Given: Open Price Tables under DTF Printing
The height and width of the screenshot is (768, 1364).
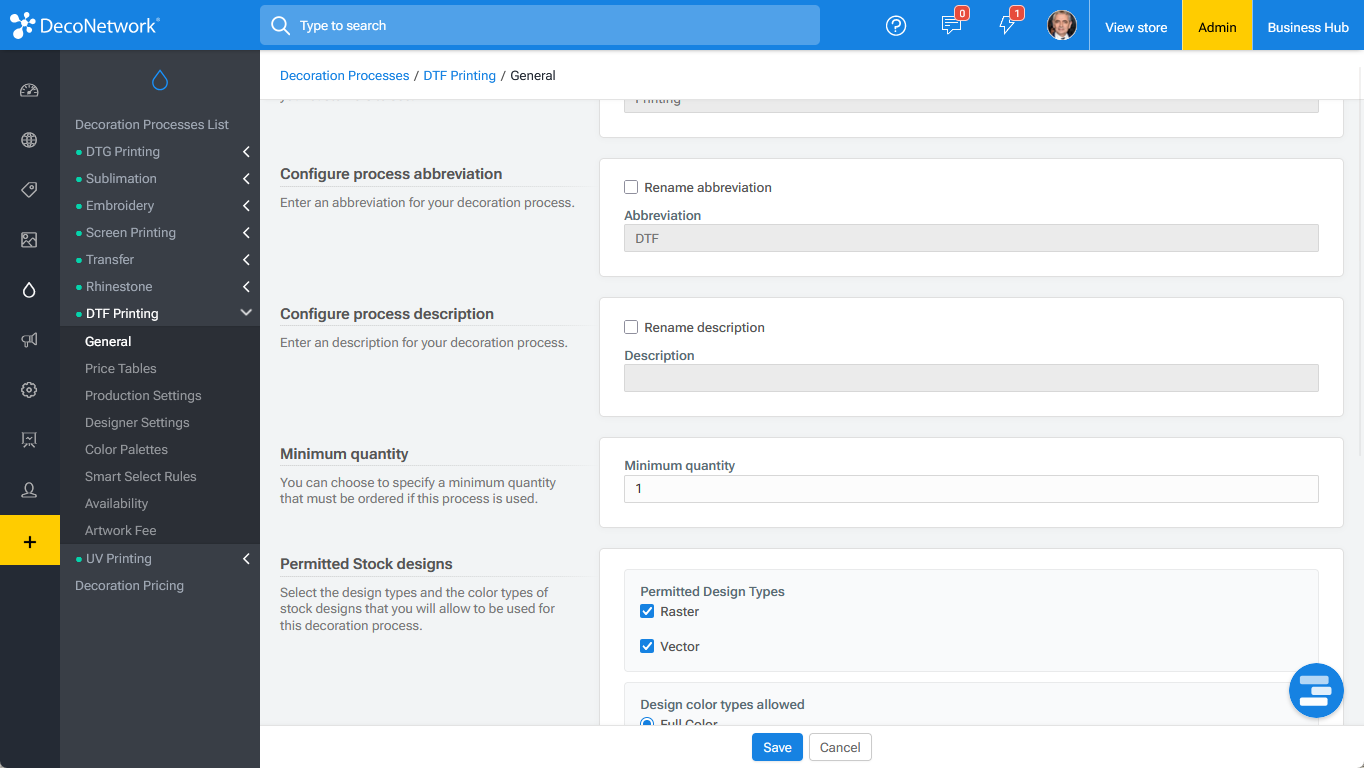Looking at the screenshot, I should click(x=121, y=368).
